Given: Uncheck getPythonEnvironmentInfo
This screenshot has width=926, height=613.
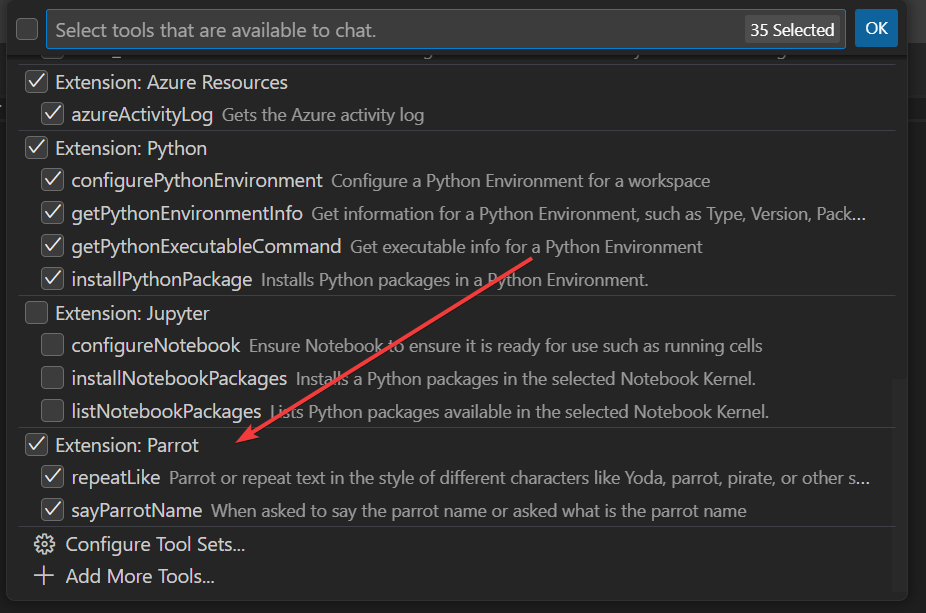Looking at the screenshot, I should (52, 213).
